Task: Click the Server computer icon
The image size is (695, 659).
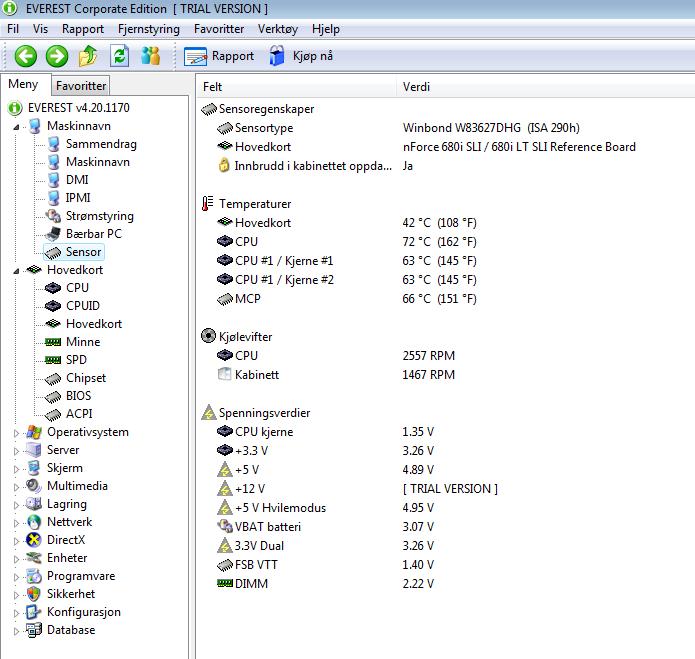Action: [34, 450]
